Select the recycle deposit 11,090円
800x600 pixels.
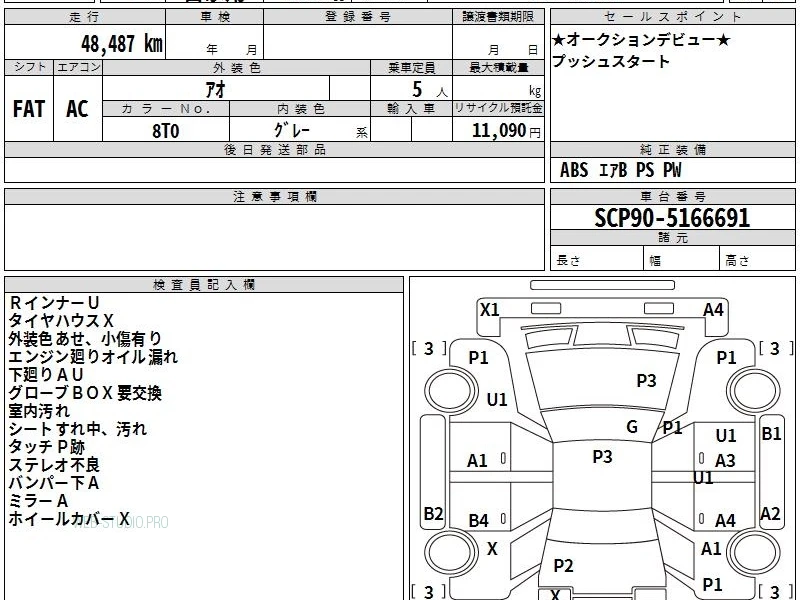coord(506,131)
